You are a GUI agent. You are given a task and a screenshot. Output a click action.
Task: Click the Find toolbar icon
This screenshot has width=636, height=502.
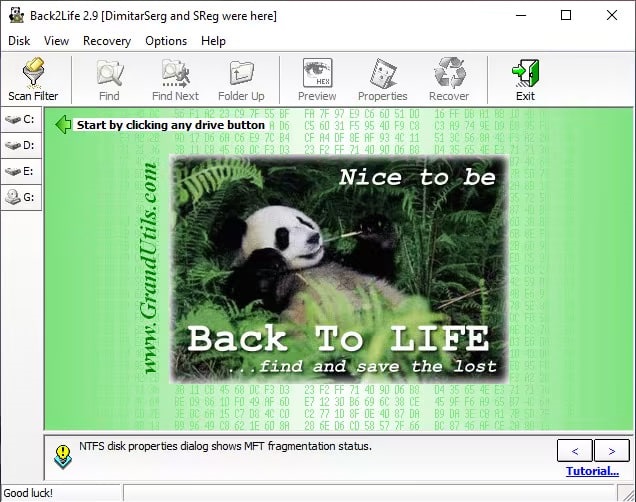[x=109, y=79]
